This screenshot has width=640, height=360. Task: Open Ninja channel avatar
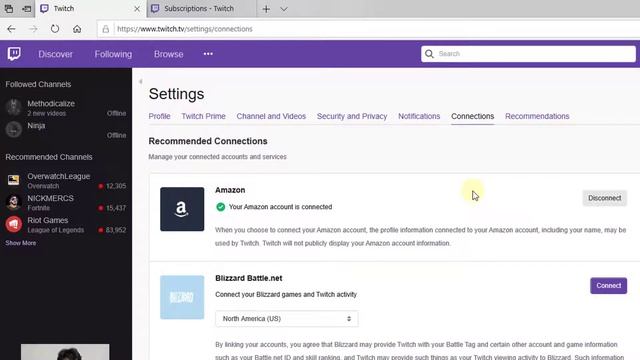13,129
